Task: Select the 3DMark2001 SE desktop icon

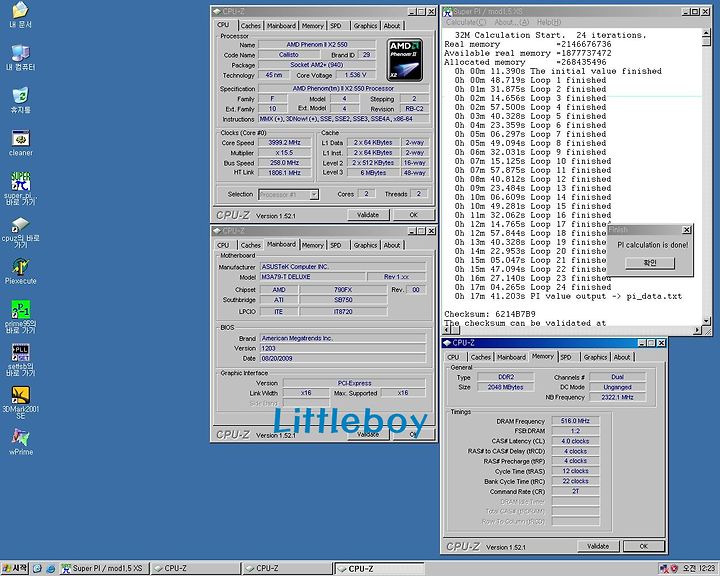Action: (21, 402)
